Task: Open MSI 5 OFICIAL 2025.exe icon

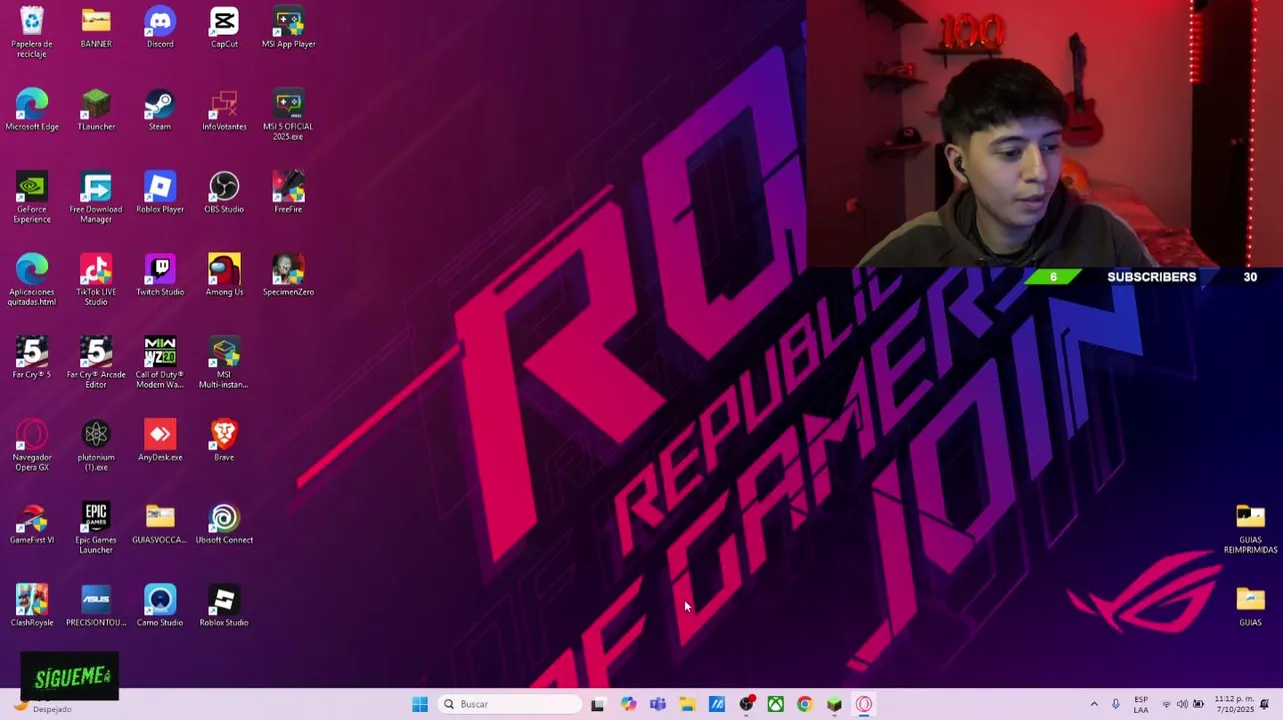Action: tap(288, 114)
